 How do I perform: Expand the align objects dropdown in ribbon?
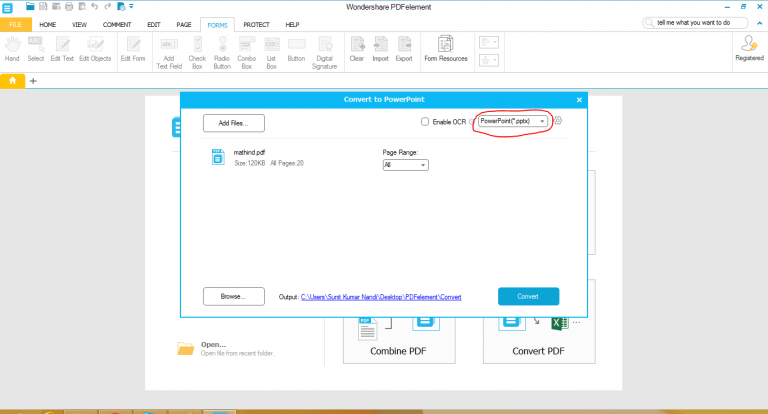[488, 43]
